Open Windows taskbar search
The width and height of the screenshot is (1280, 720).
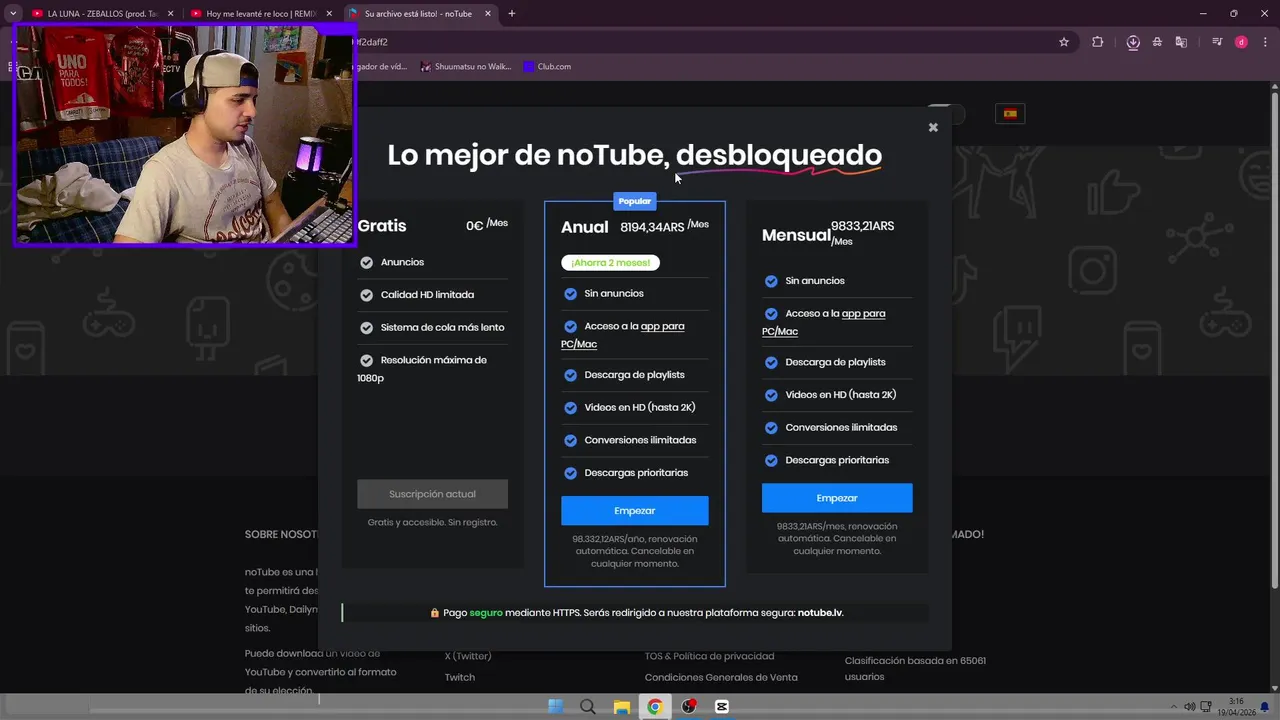click(588, 707)
